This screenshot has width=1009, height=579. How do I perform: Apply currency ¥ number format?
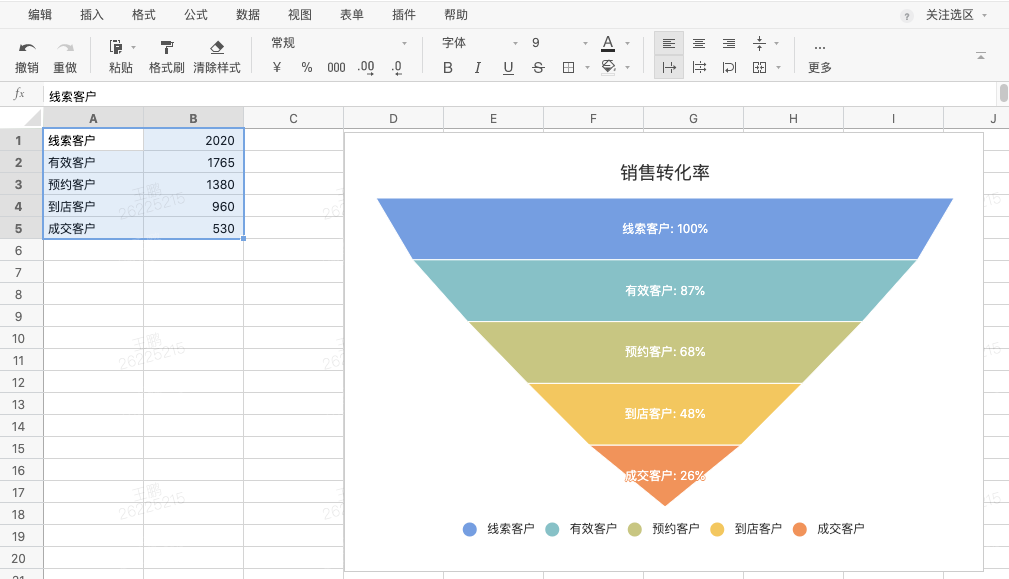pyautogui.click(x=277, y=68)
